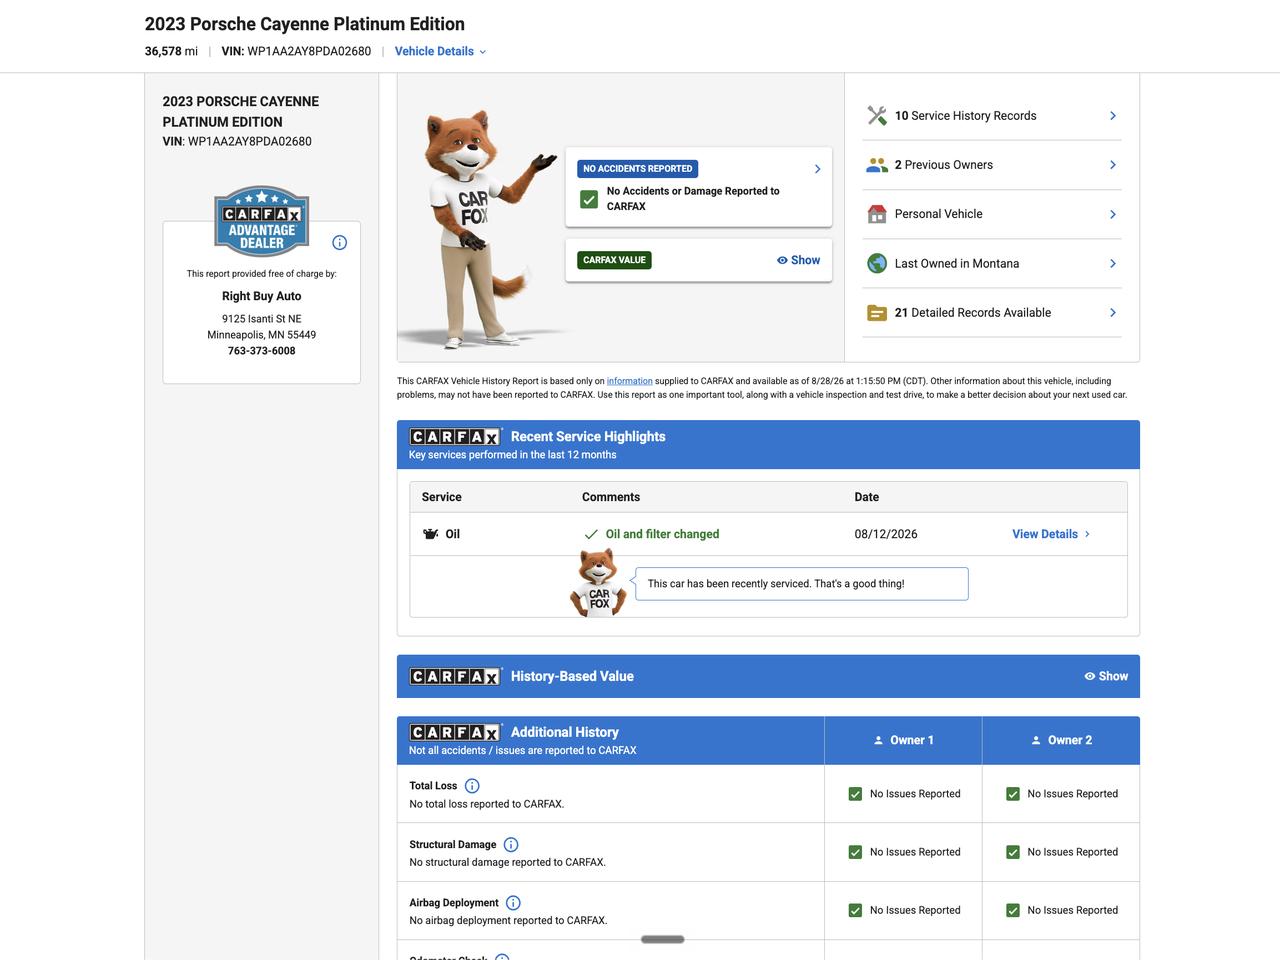Viewport: 1280px width, 960px height.
Task: Click the Service column header
Action: click(x=442, y=497)
